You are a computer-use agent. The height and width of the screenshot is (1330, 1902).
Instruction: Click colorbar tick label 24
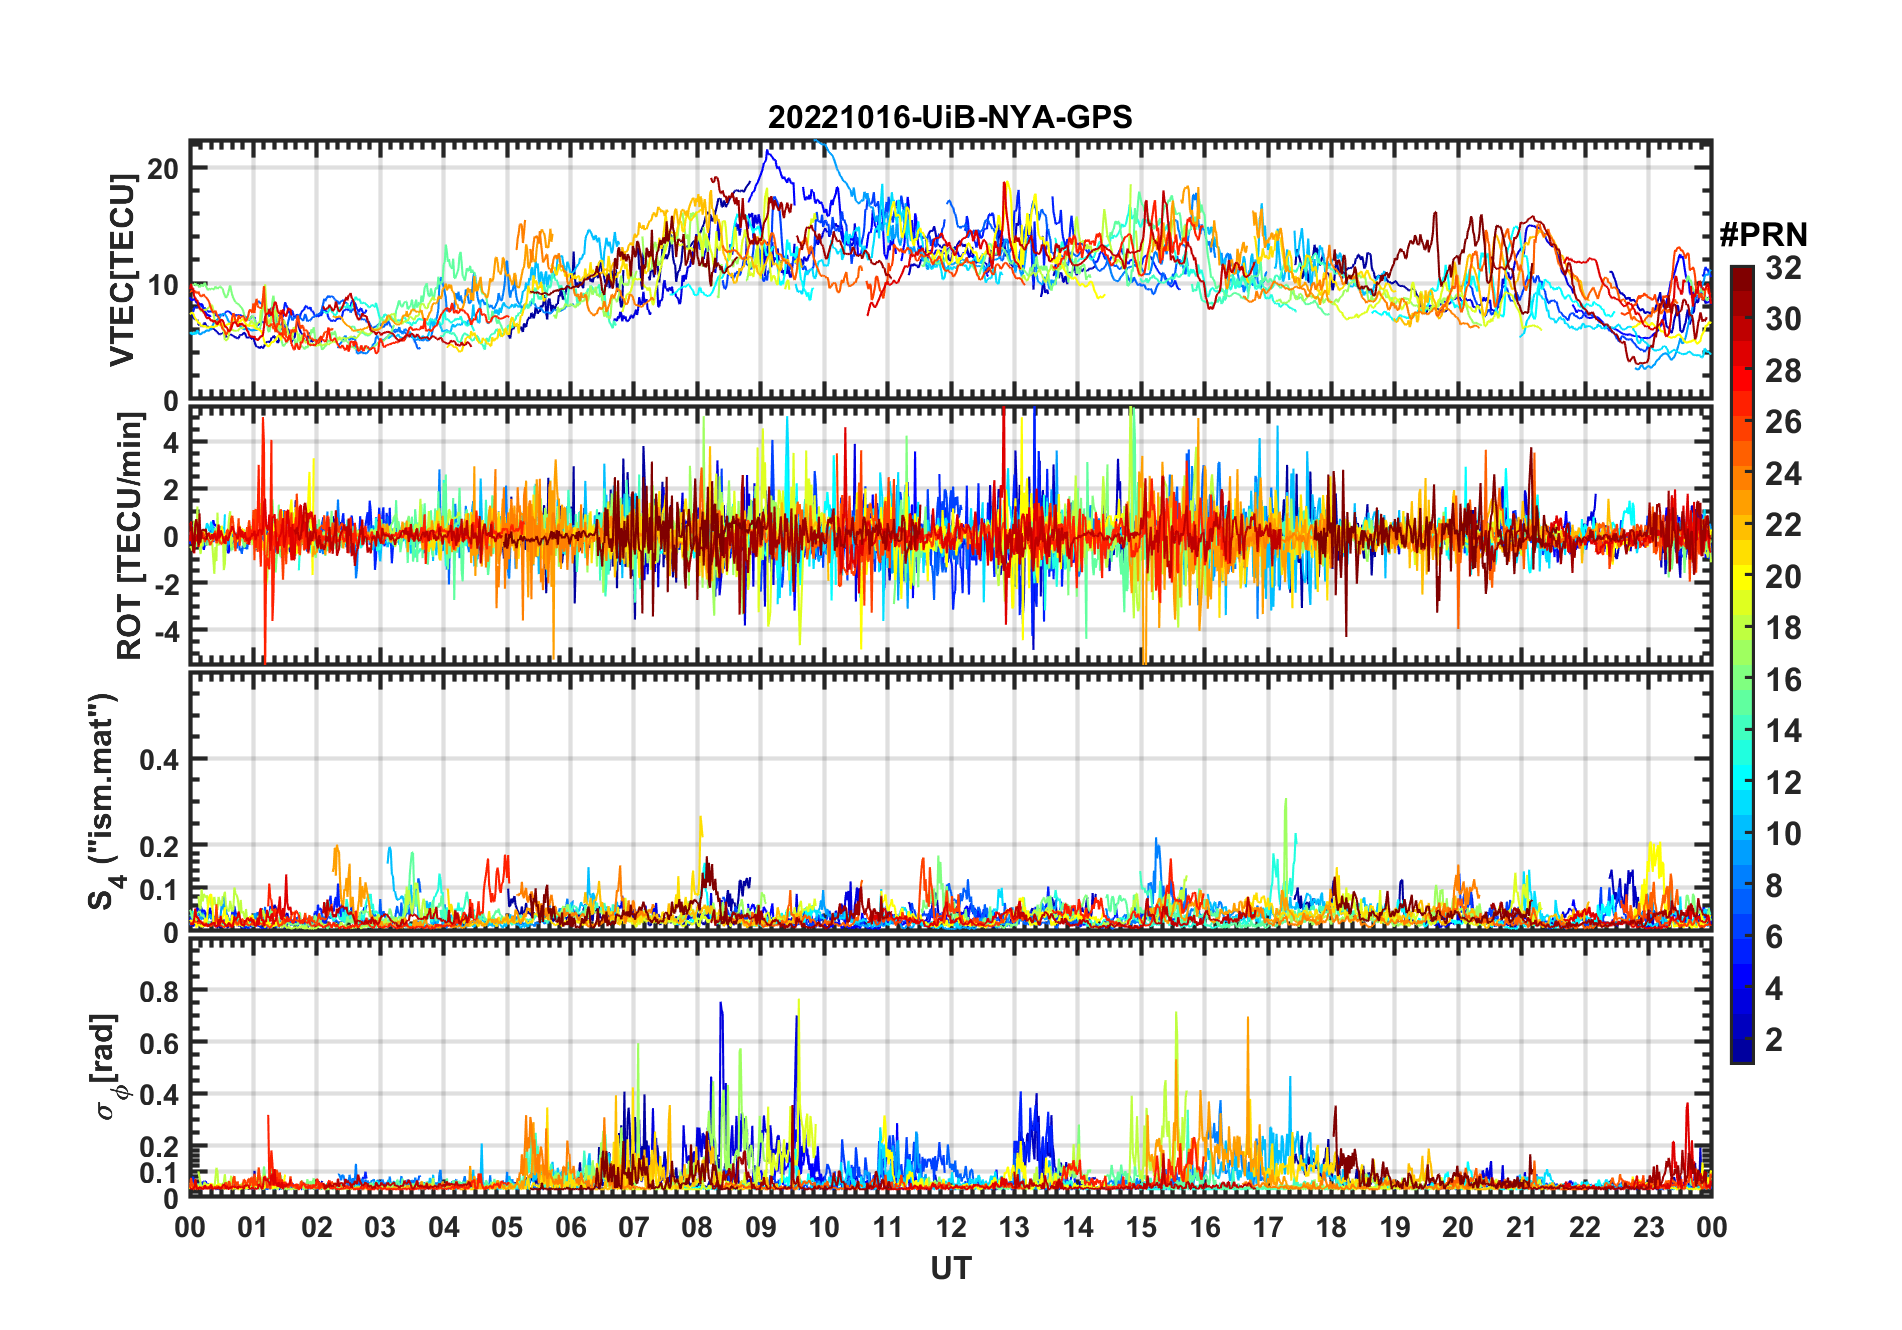(1783, 473)
